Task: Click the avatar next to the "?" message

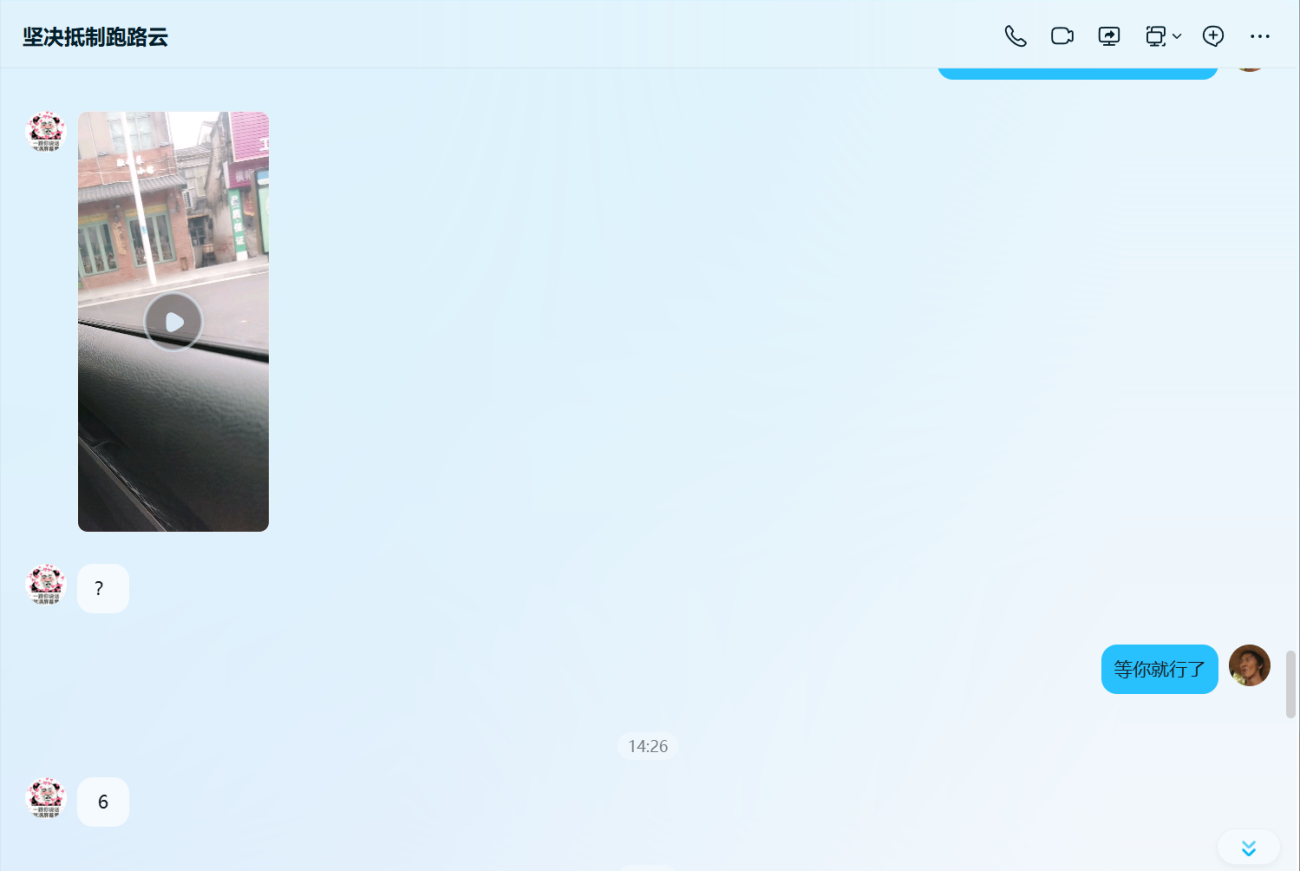Action: (x=45, y=585)
